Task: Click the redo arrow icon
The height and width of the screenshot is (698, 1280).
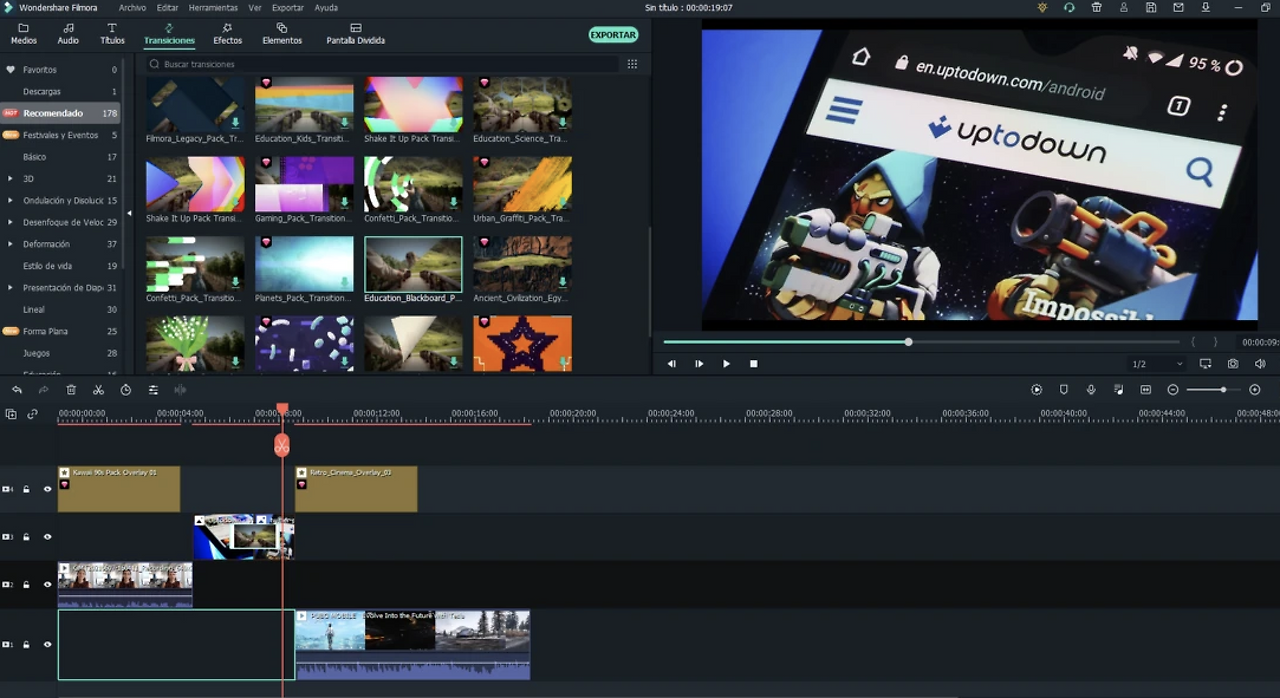Action: [43, 390]
